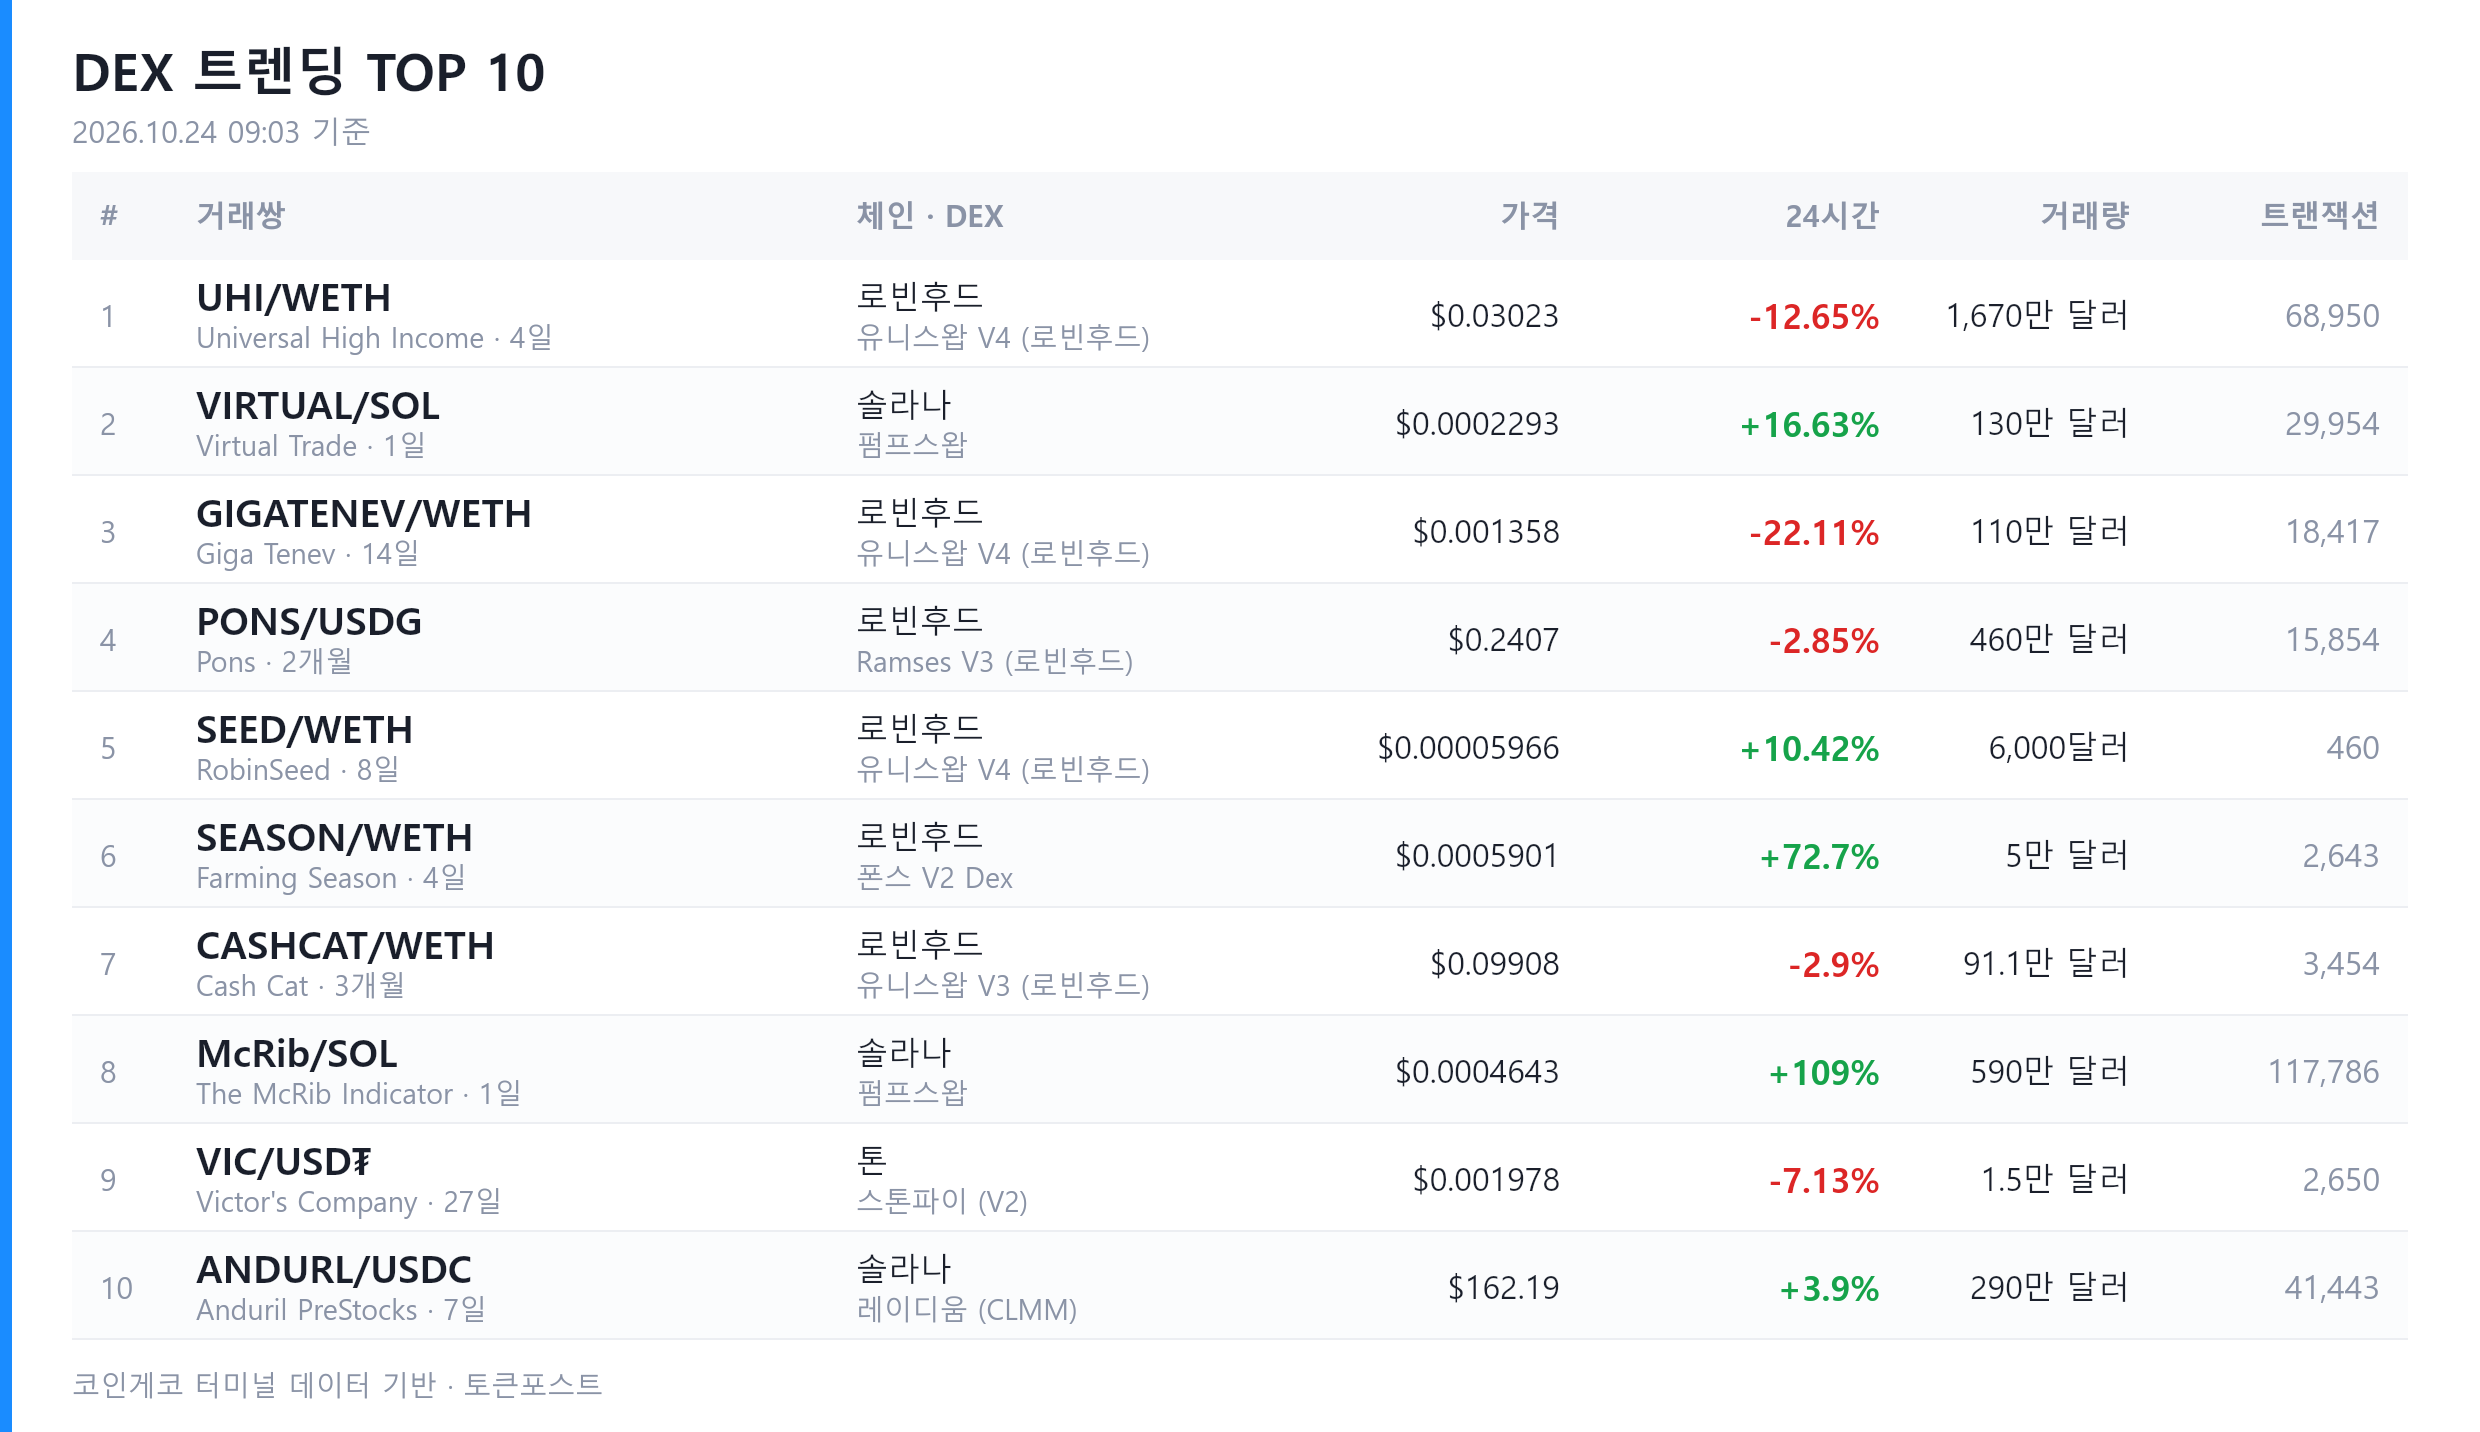Click 폰스 V2 Dex label
The height and width of the screenshot is (1432, 2480).
coord(935,878)
